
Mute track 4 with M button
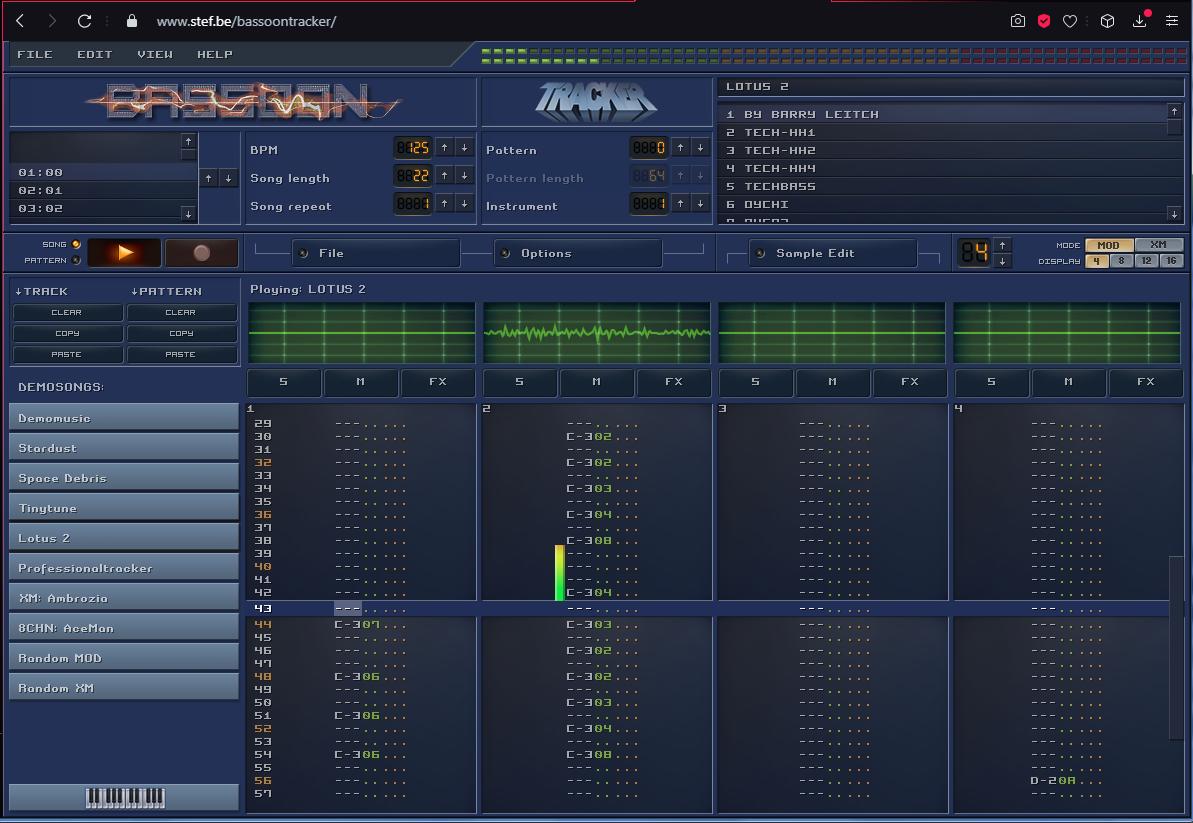(1068, 382)
